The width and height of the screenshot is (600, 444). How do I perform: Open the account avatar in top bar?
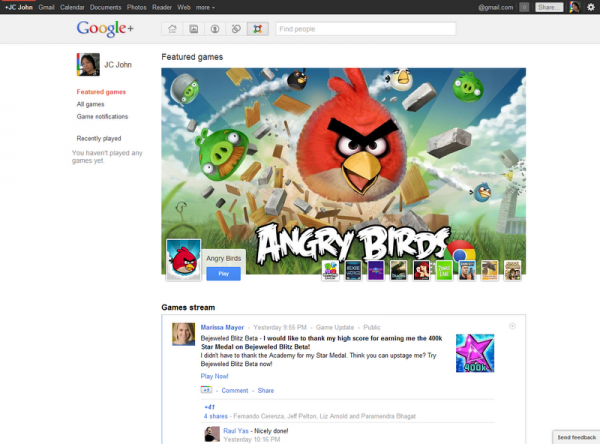[x=575, y=7]
